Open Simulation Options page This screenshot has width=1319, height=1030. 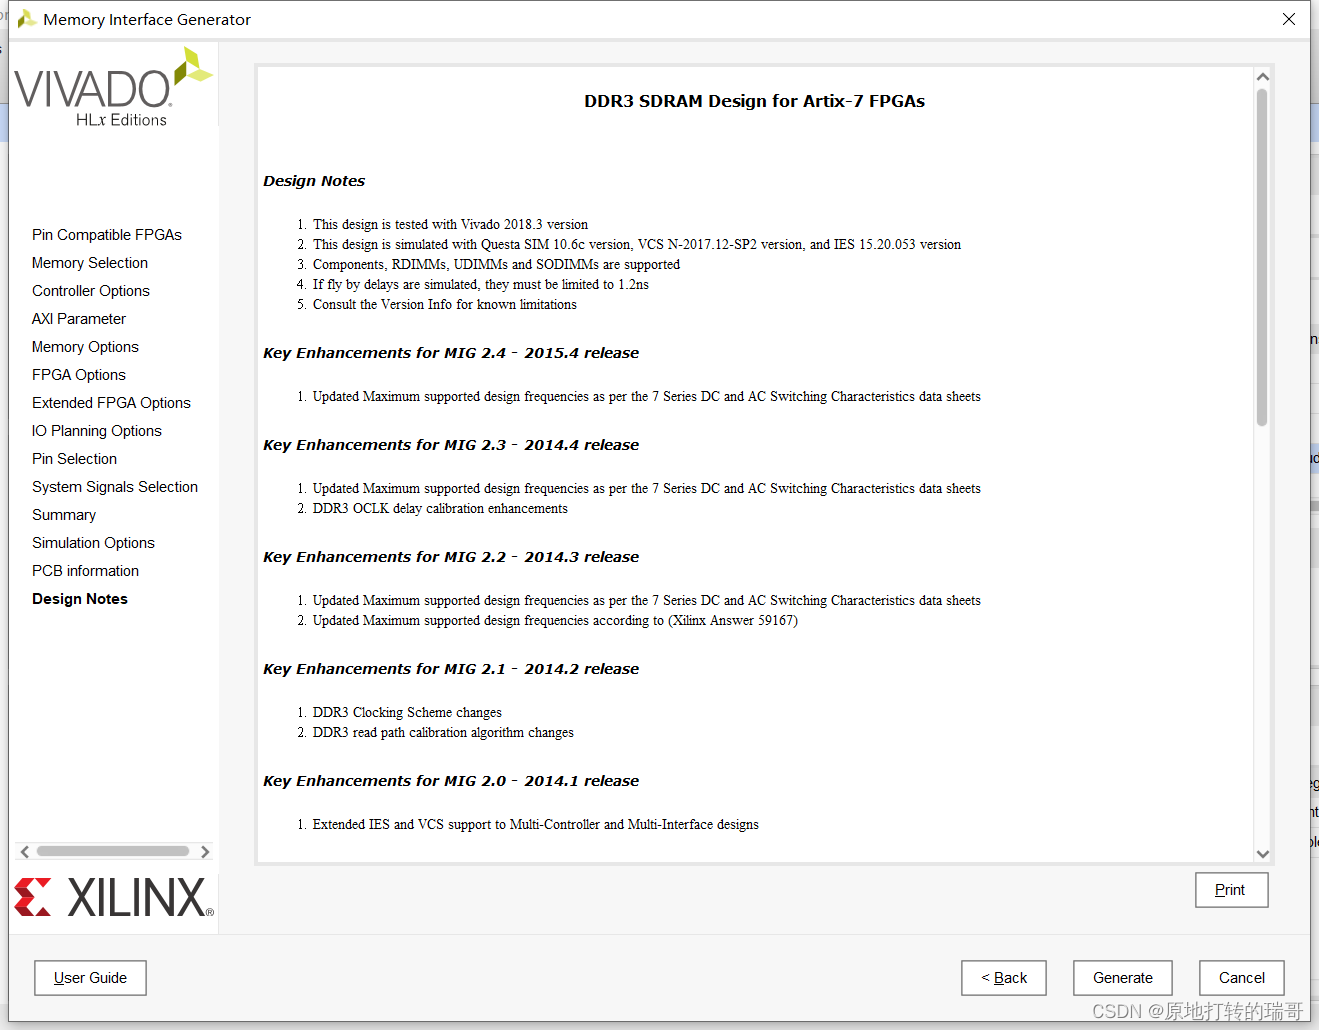pos(93,543)
